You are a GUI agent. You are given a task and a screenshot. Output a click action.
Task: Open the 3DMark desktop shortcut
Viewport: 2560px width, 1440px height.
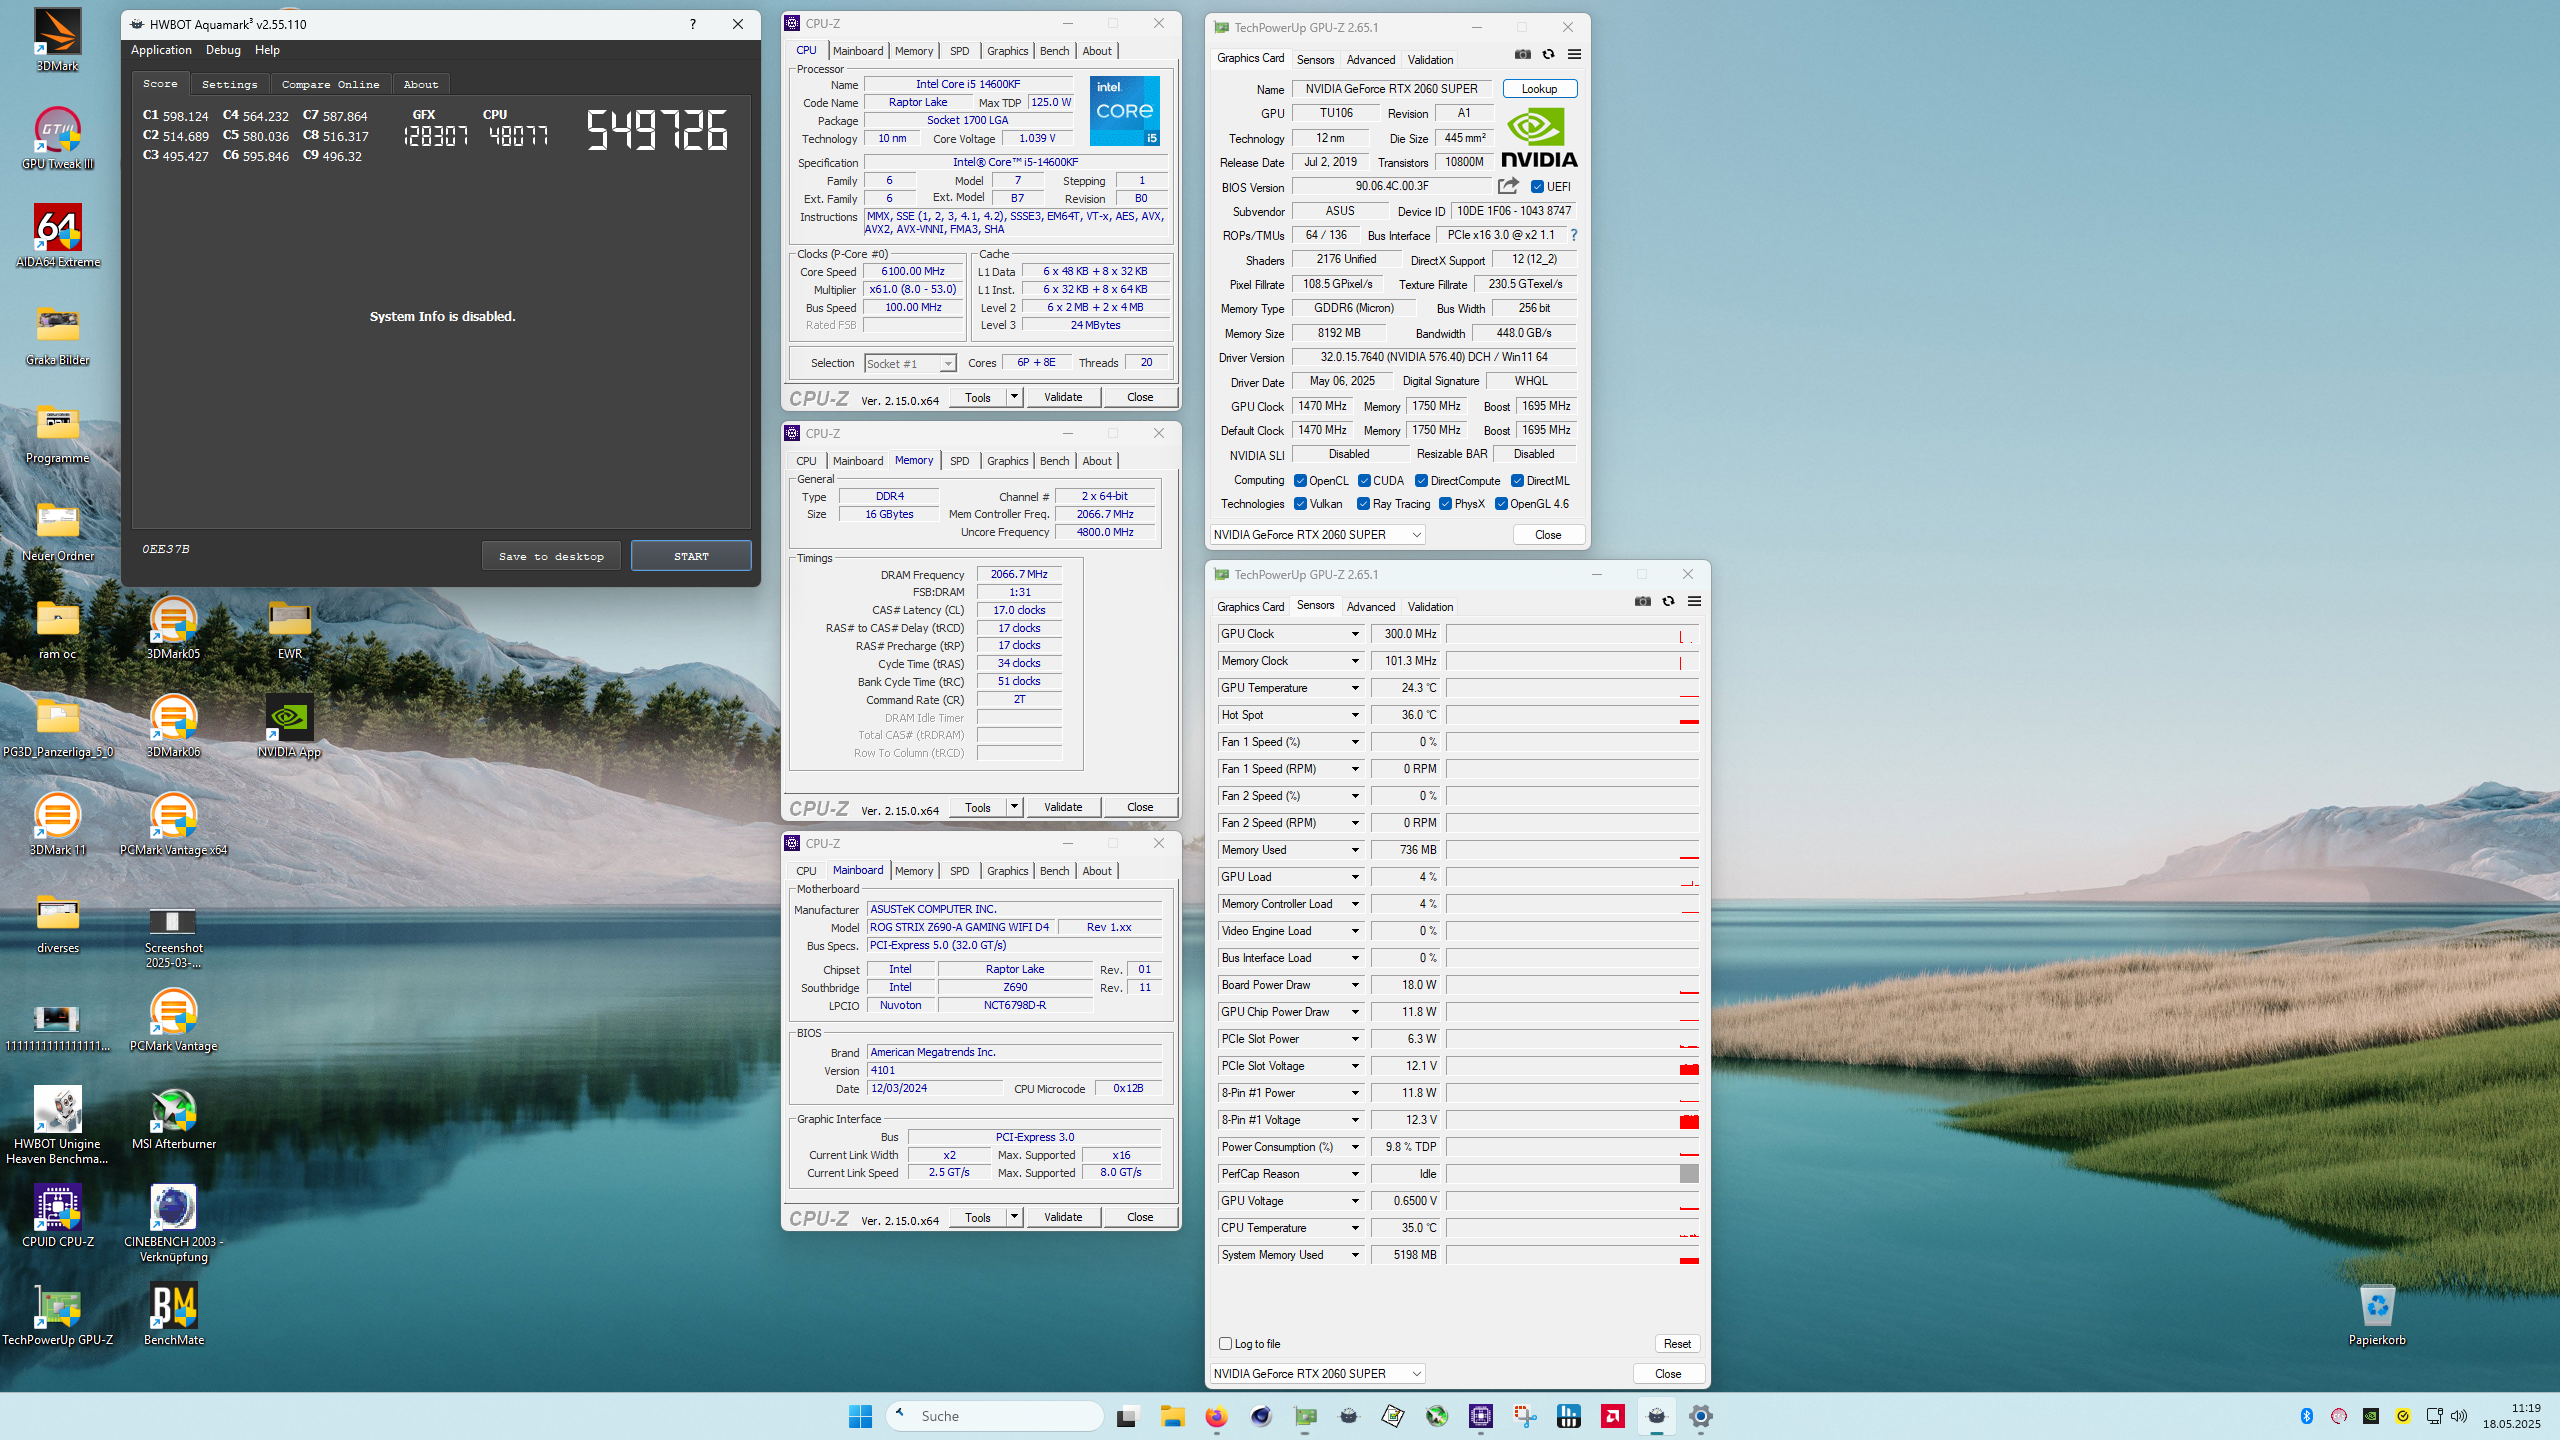click(57, 40)
